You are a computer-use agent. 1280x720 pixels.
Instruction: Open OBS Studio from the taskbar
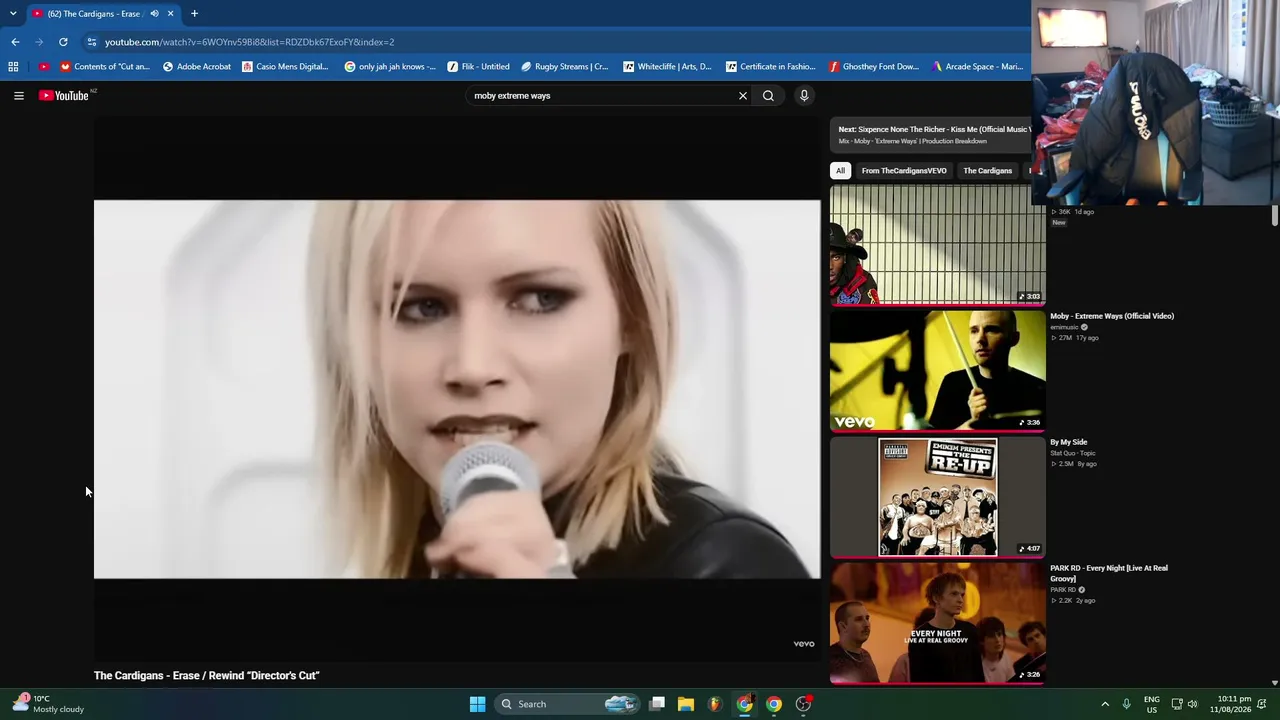(x=803, y=704)
